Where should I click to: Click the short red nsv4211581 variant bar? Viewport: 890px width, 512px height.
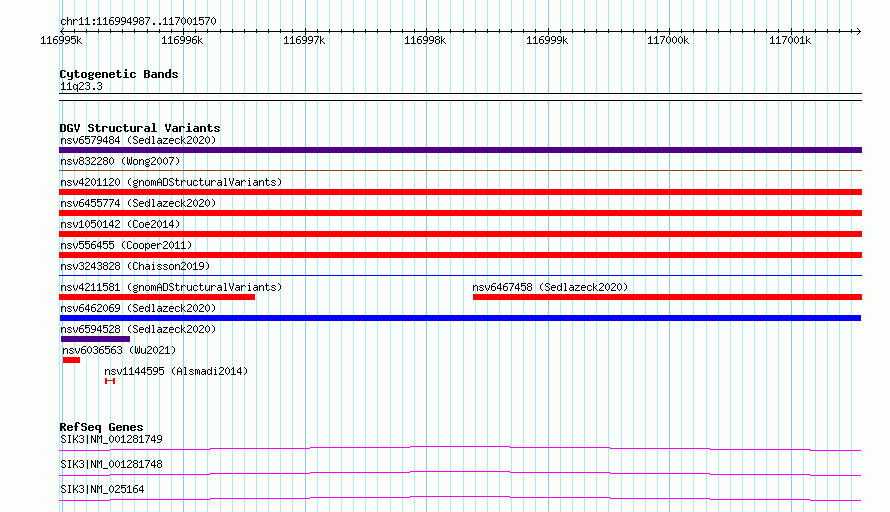point(157,297)
